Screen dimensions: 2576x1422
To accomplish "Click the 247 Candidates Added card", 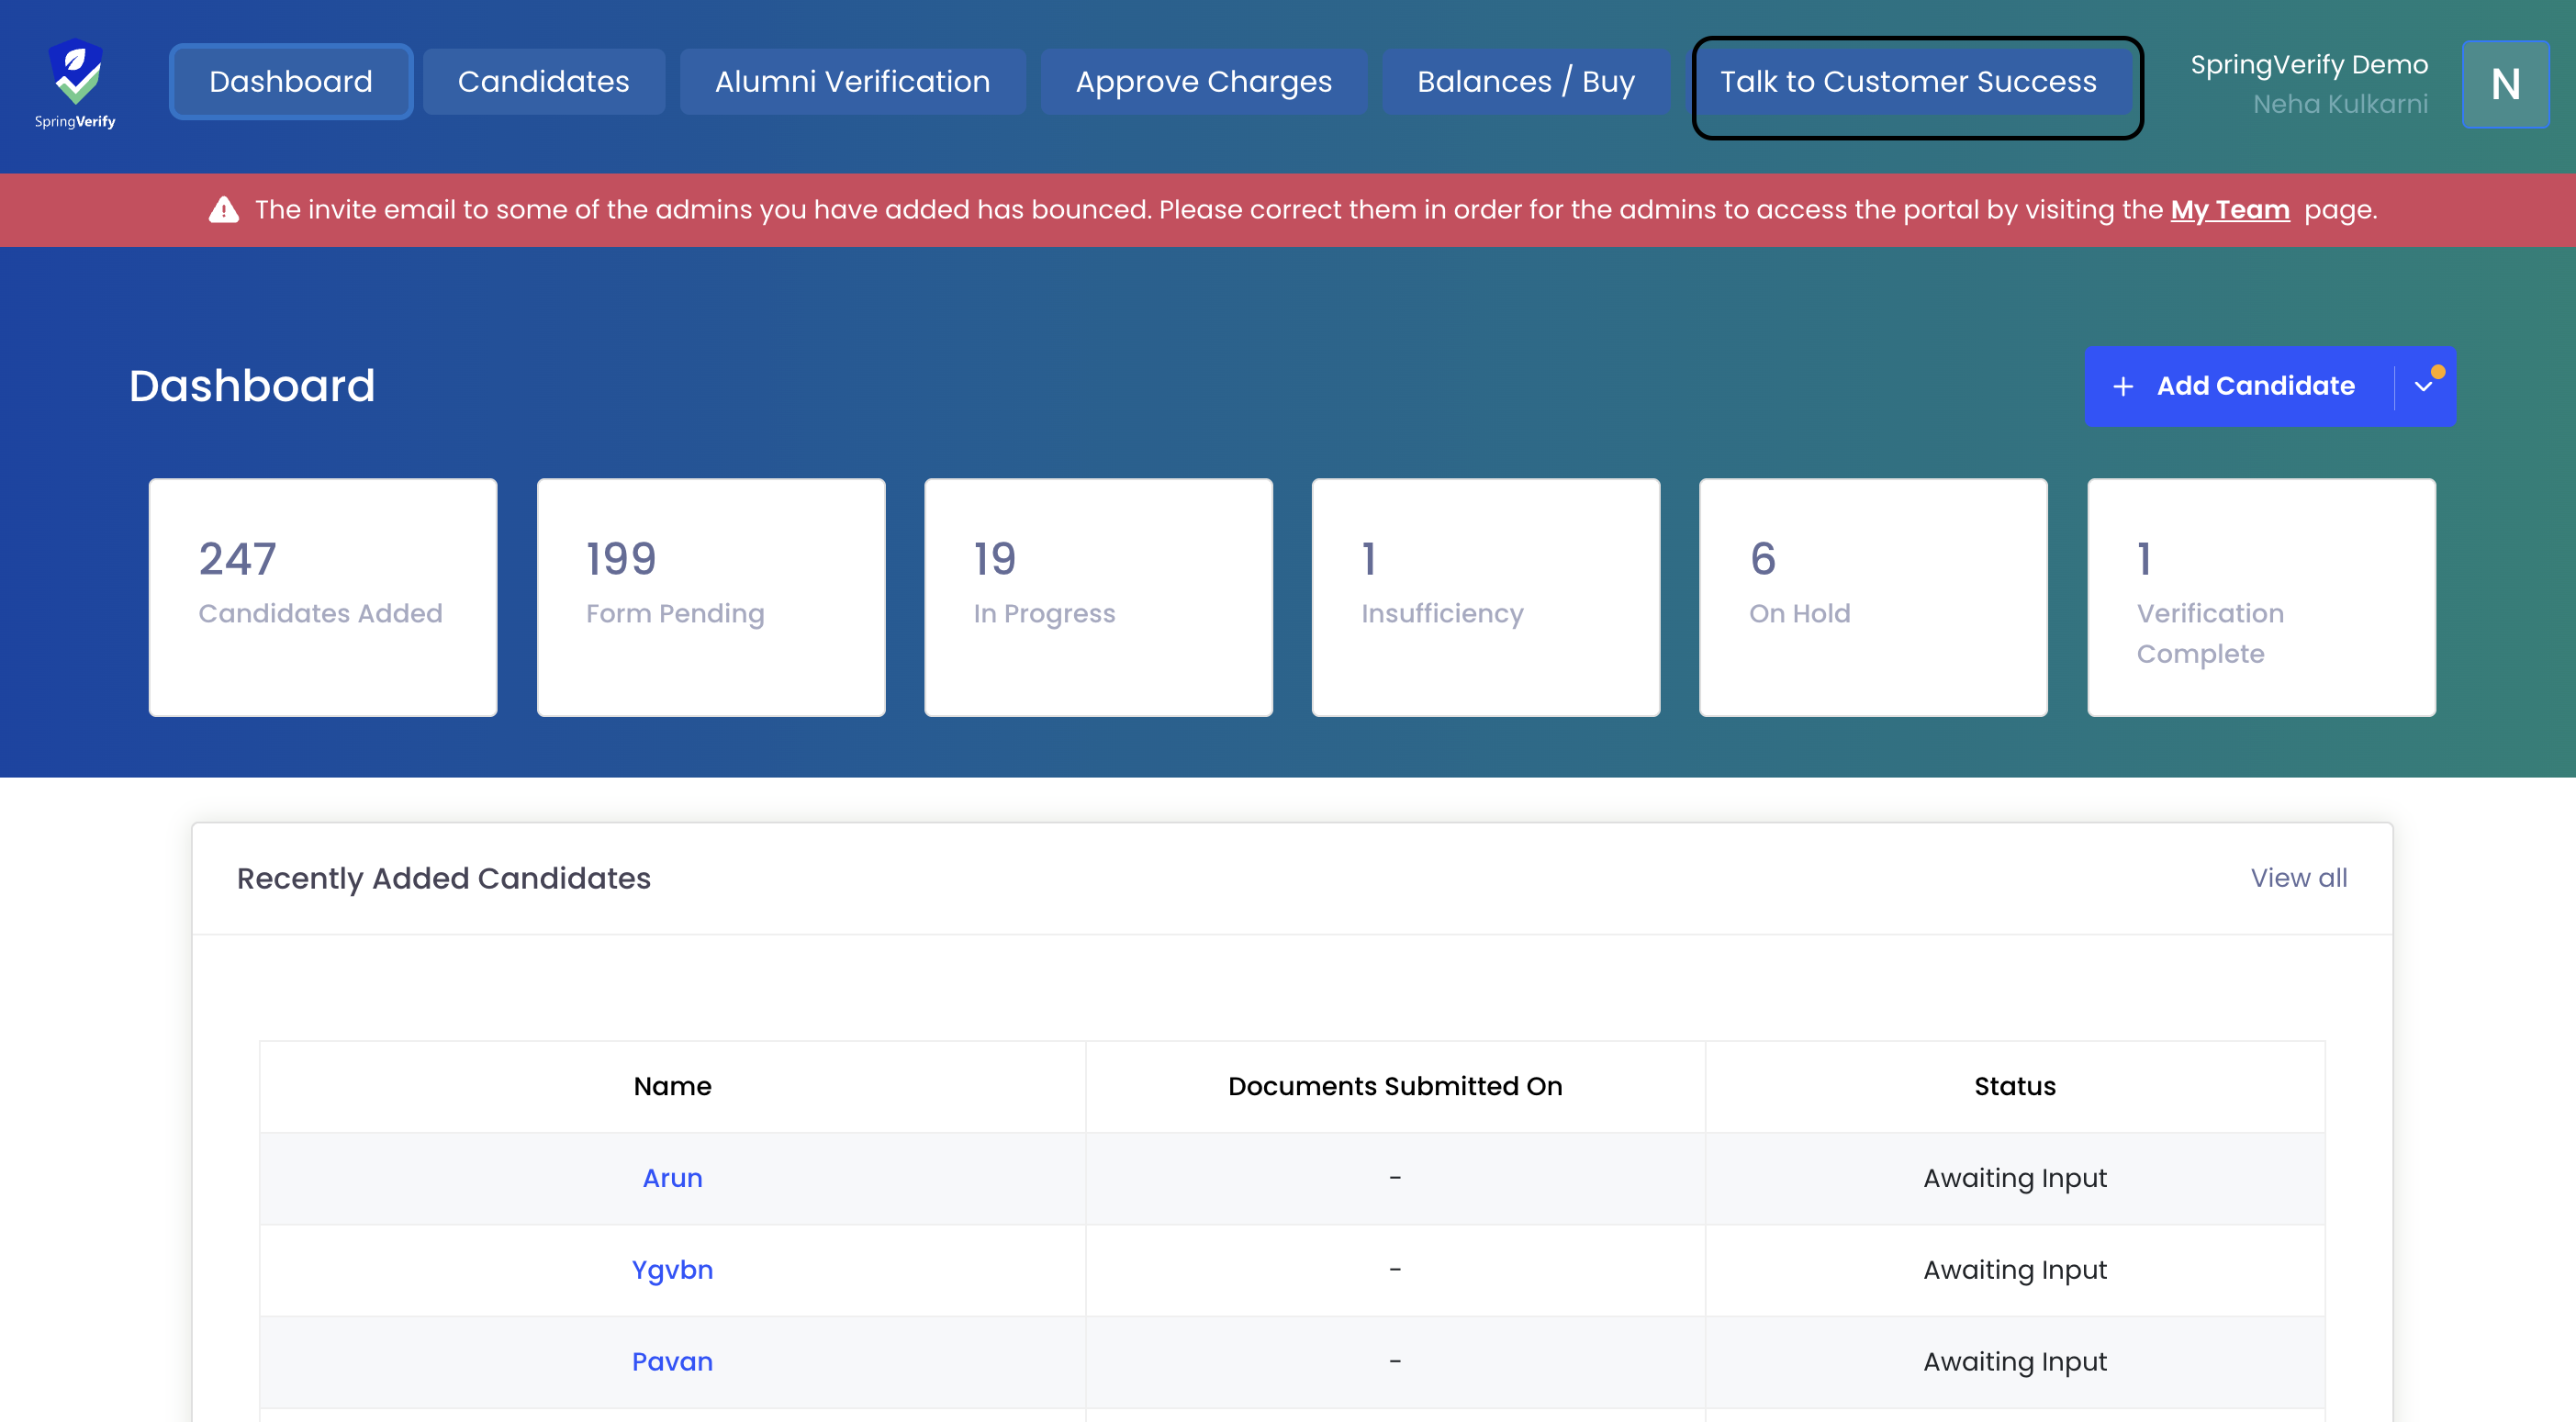I will tap(322, 597).
